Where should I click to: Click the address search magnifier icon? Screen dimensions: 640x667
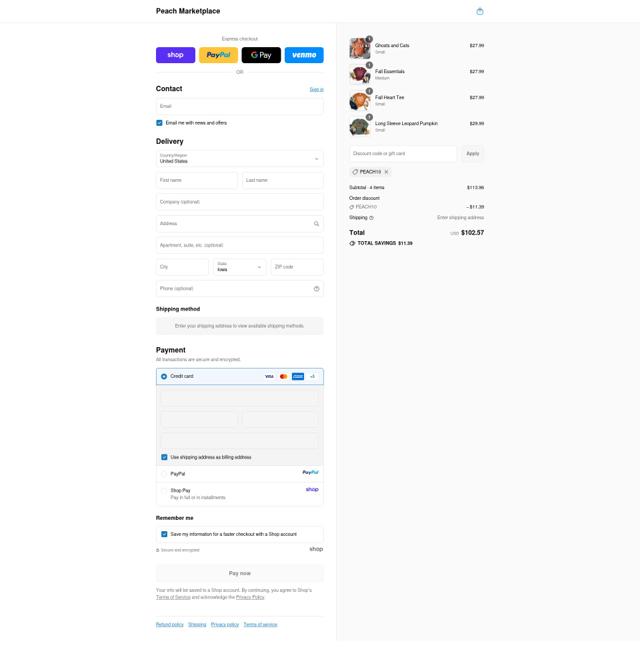pos(316,224)
